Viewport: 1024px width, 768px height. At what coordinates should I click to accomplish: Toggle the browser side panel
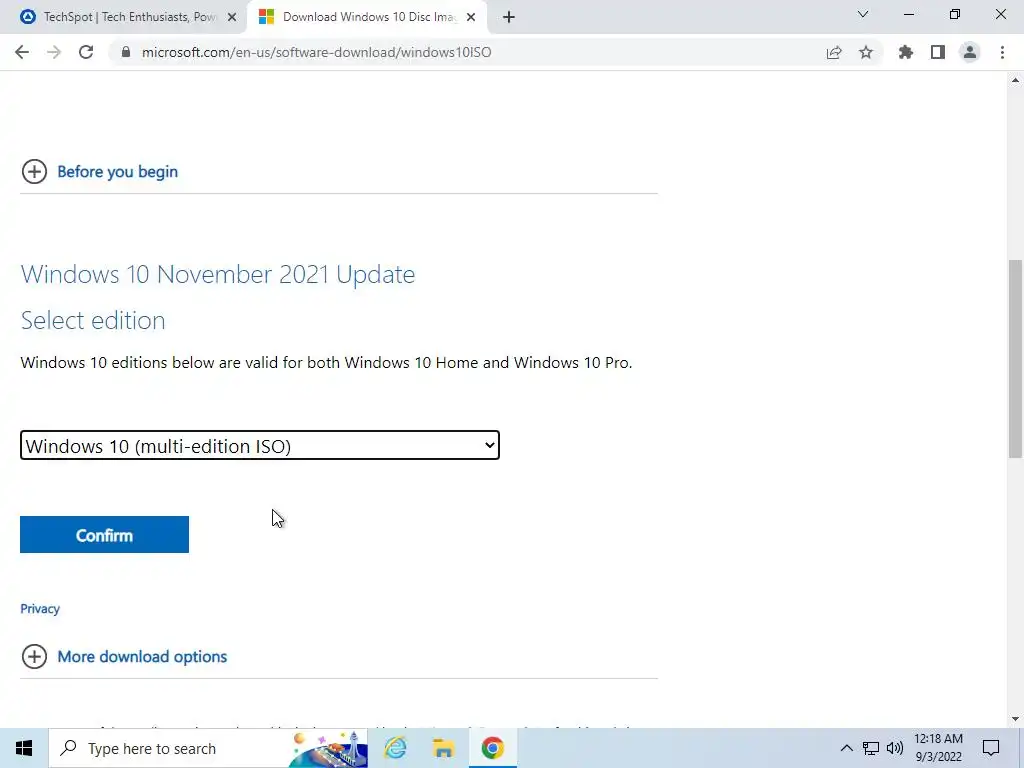pos(938,52)
